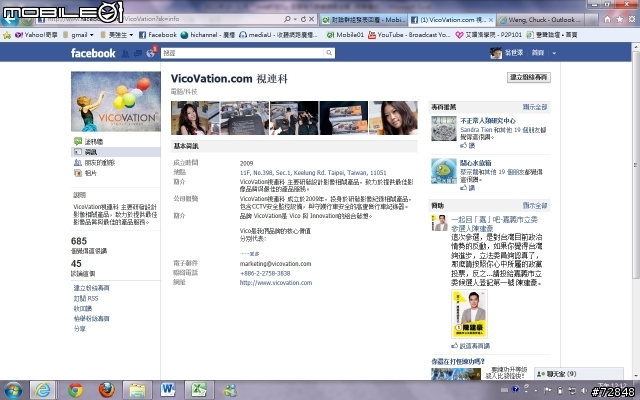Open last photo of woman in photo strip
The height and width of the screenshot is (400, 640).
click(x=393, y=118)
